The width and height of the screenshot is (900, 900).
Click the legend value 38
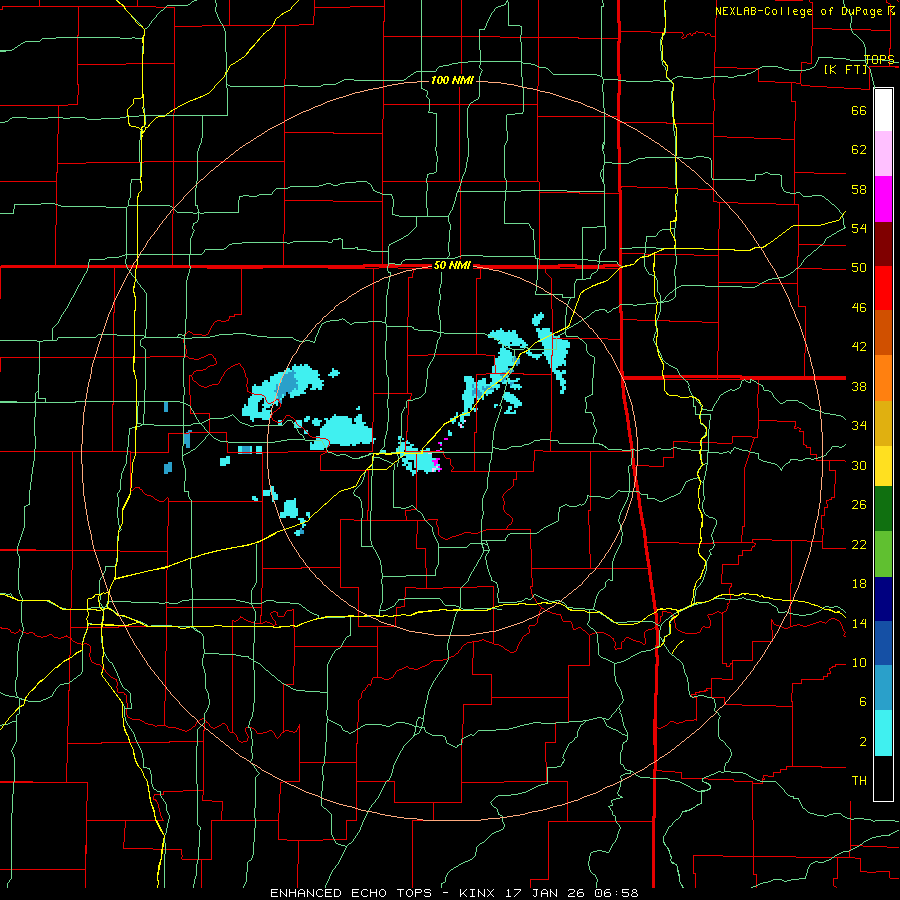(859, 386)
